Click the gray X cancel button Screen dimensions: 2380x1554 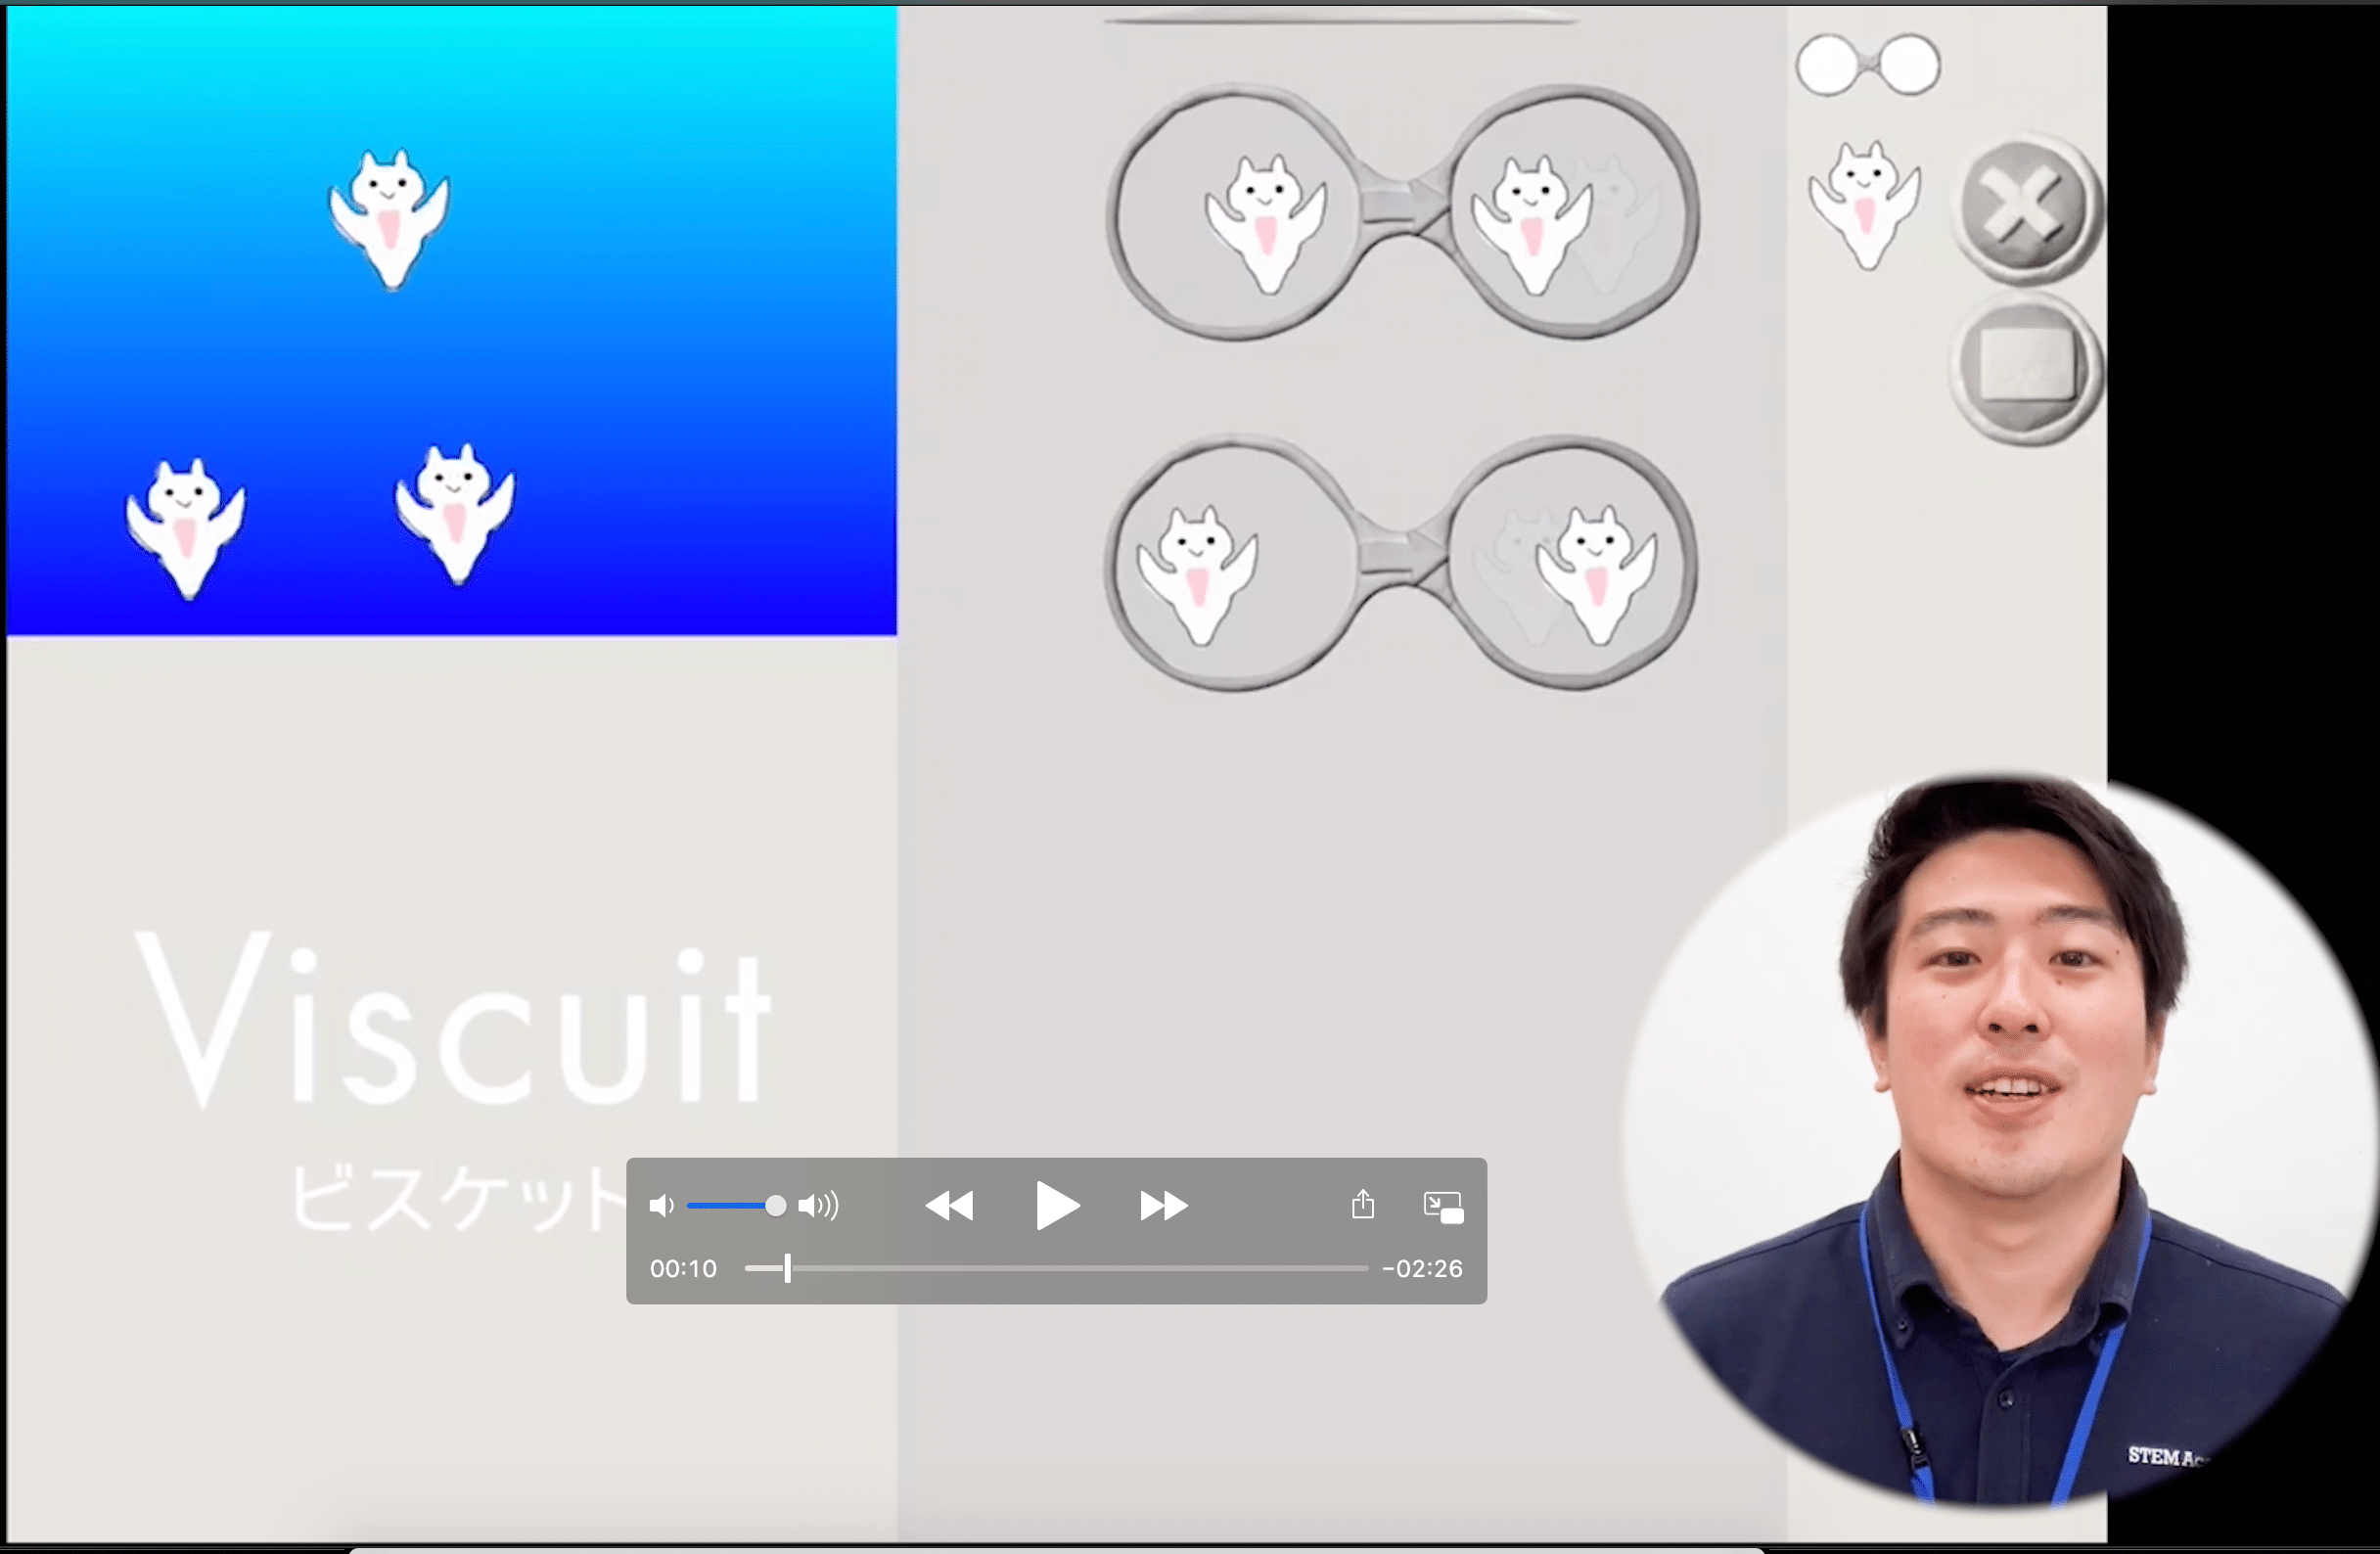click(x=2026, y=209)
